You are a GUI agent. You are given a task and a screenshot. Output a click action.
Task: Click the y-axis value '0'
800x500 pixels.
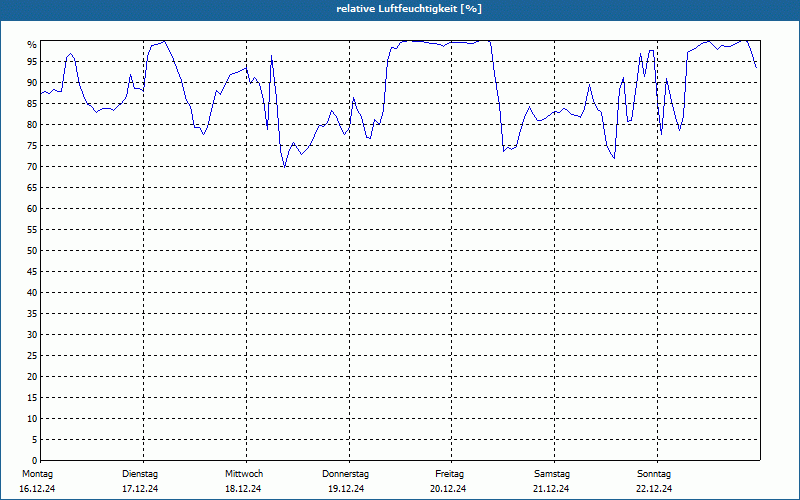pyautogui.click(x=35, y=461)
